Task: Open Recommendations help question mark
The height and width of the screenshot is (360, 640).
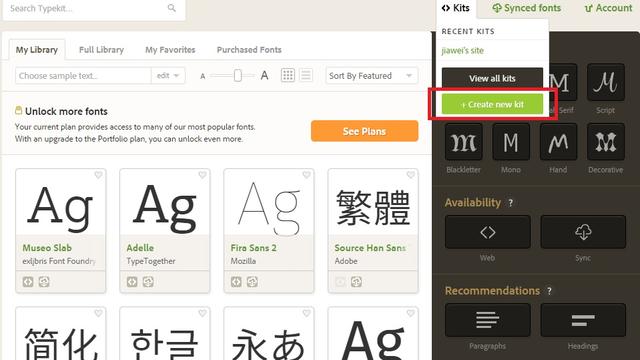Action: point(549,291)
